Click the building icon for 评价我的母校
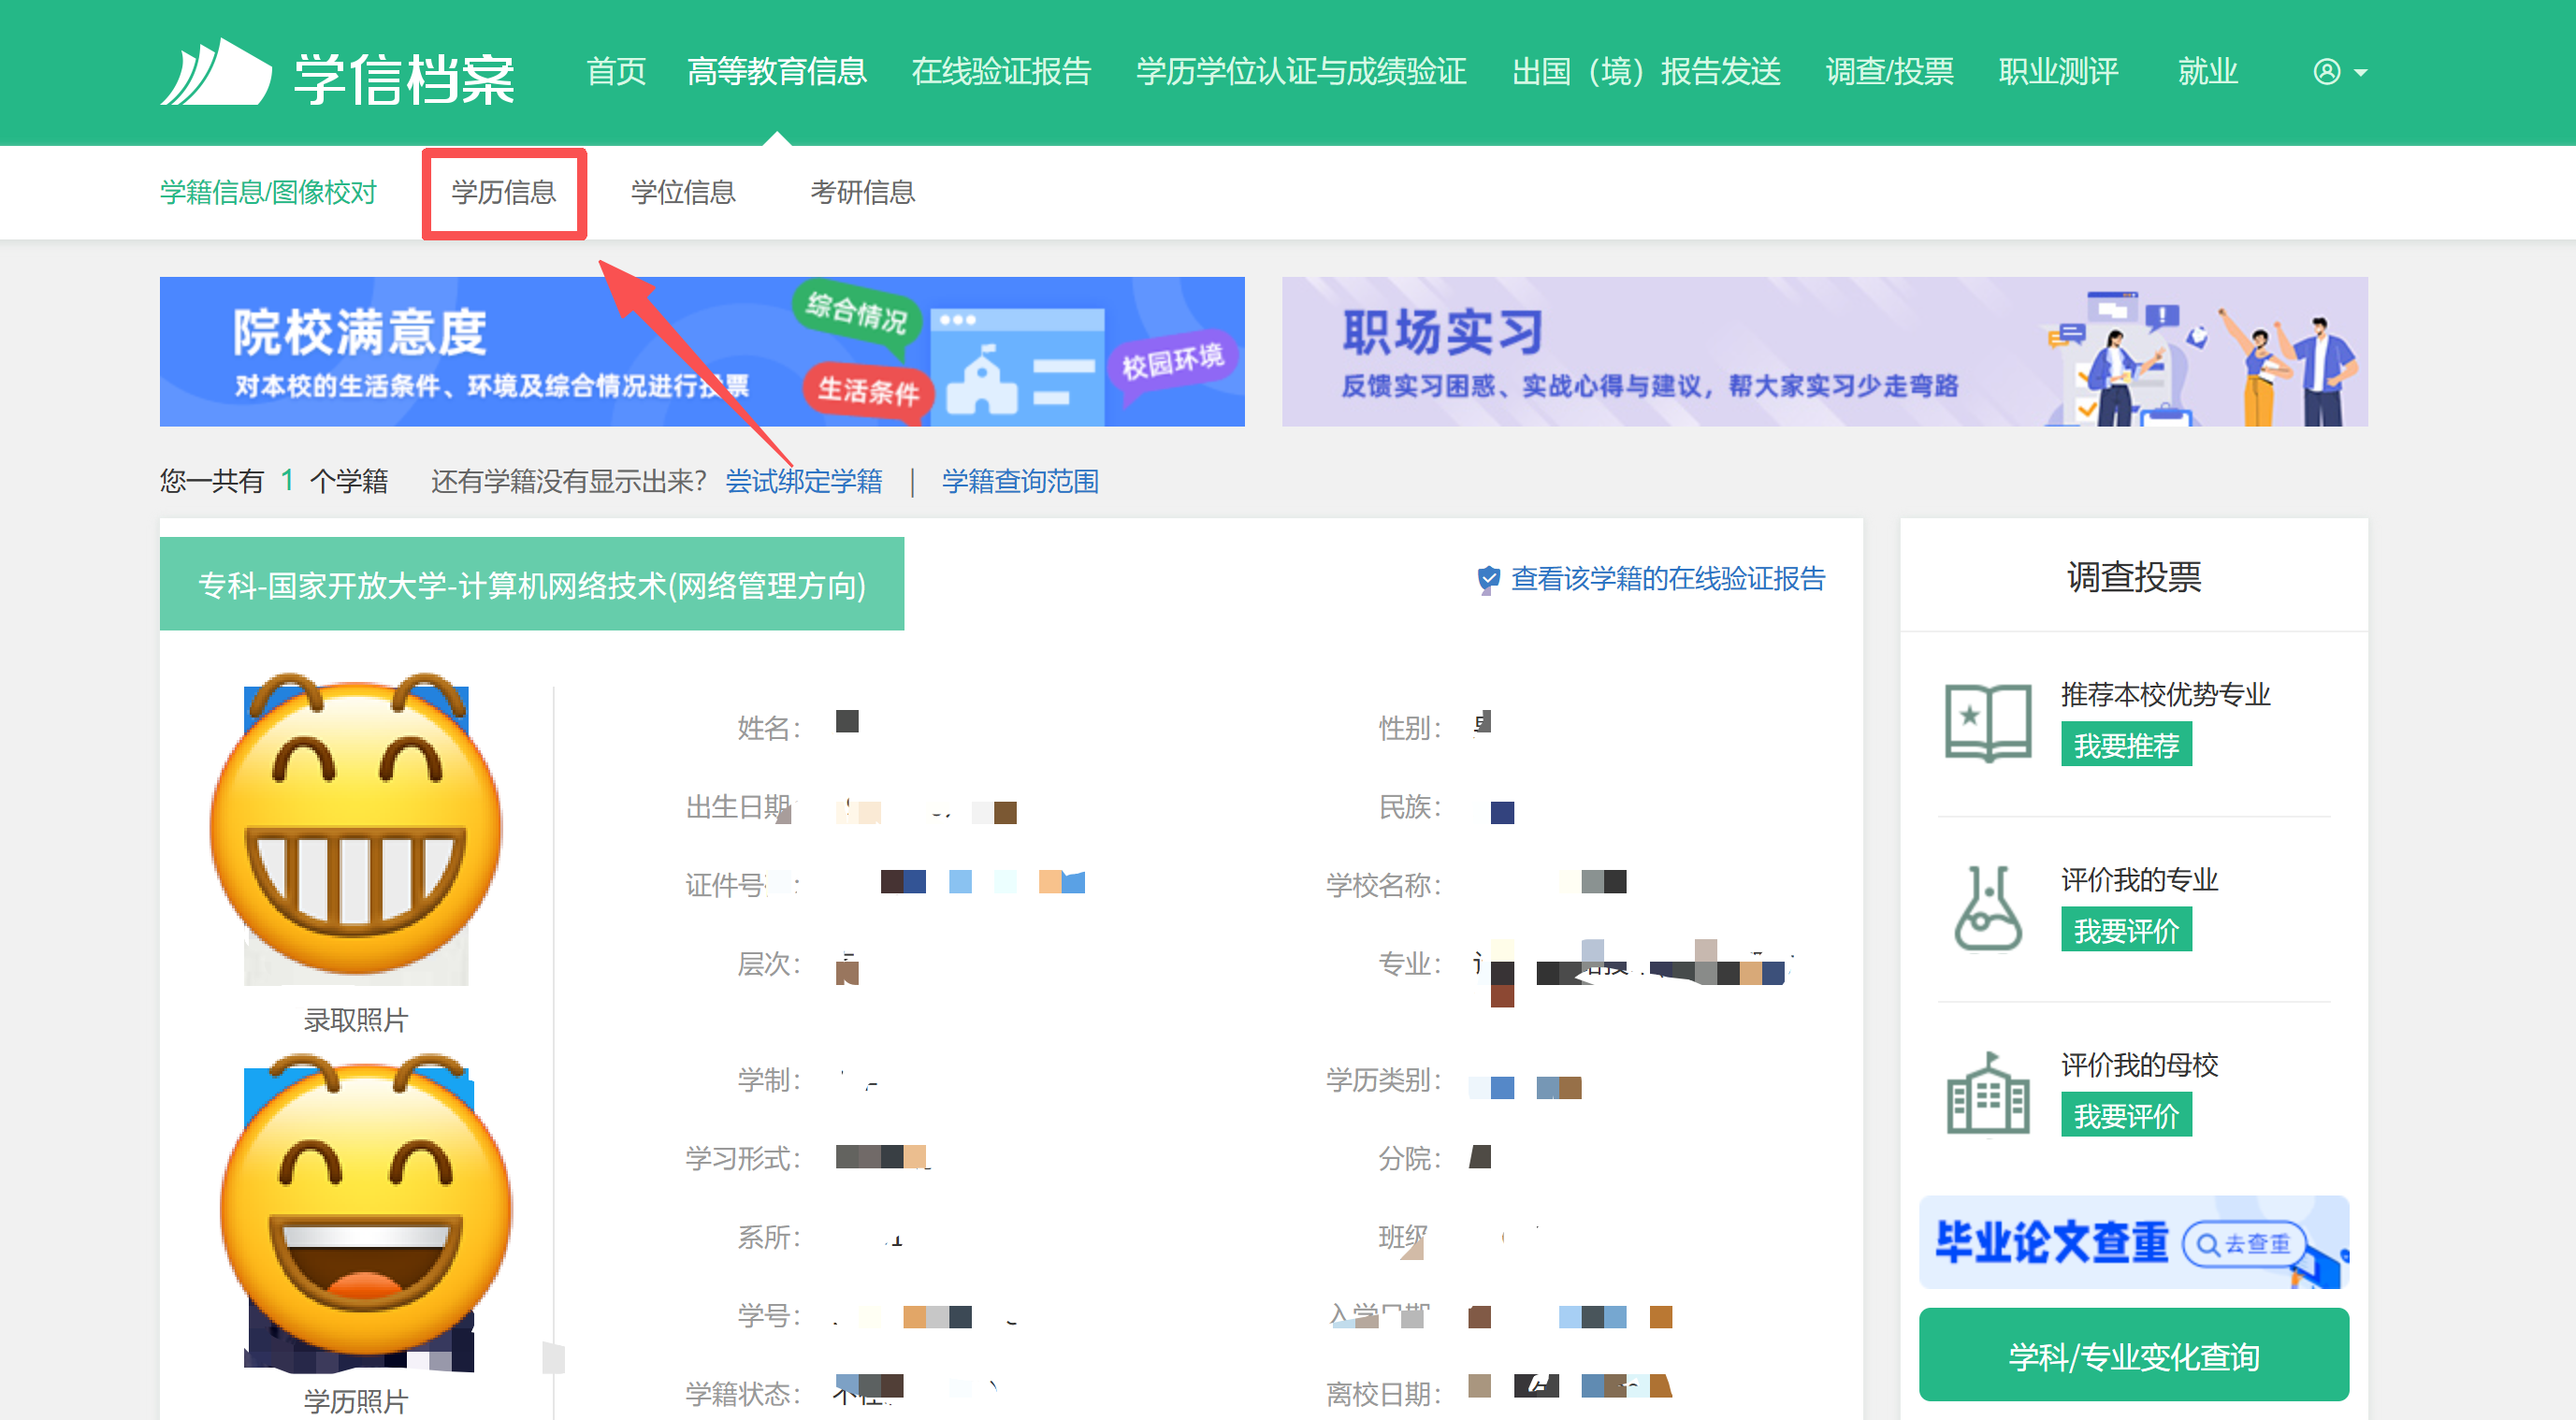The height and width of the screenshot is (1420, 2576). [1987, 1093]
